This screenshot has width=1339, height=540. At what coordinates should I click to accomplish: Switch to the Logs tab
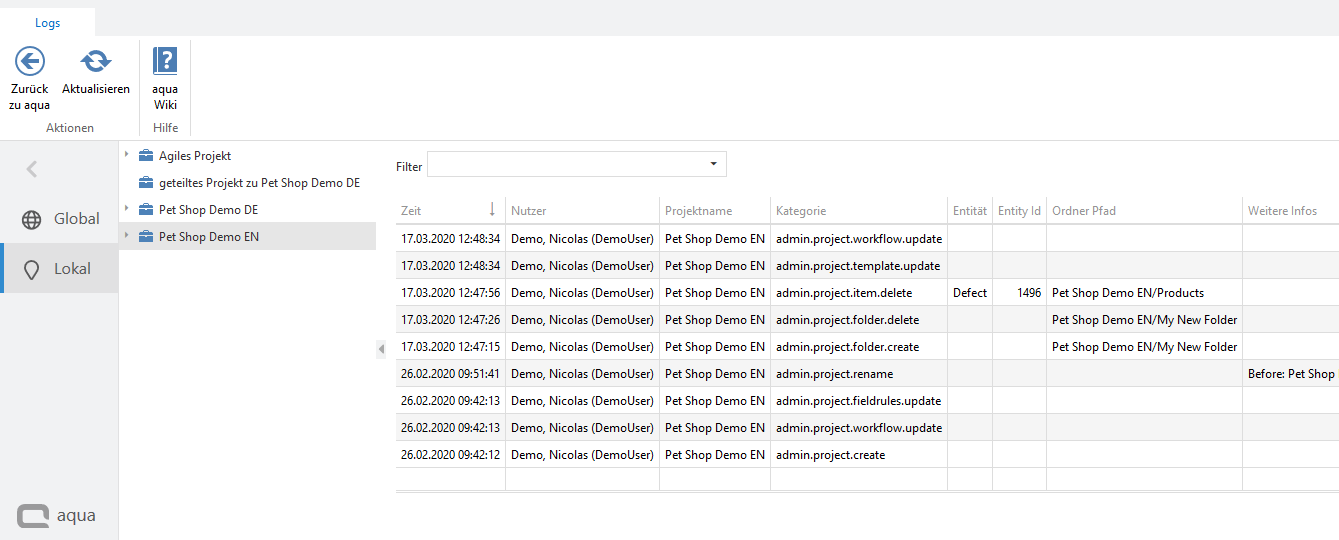[x=47, y=23]
